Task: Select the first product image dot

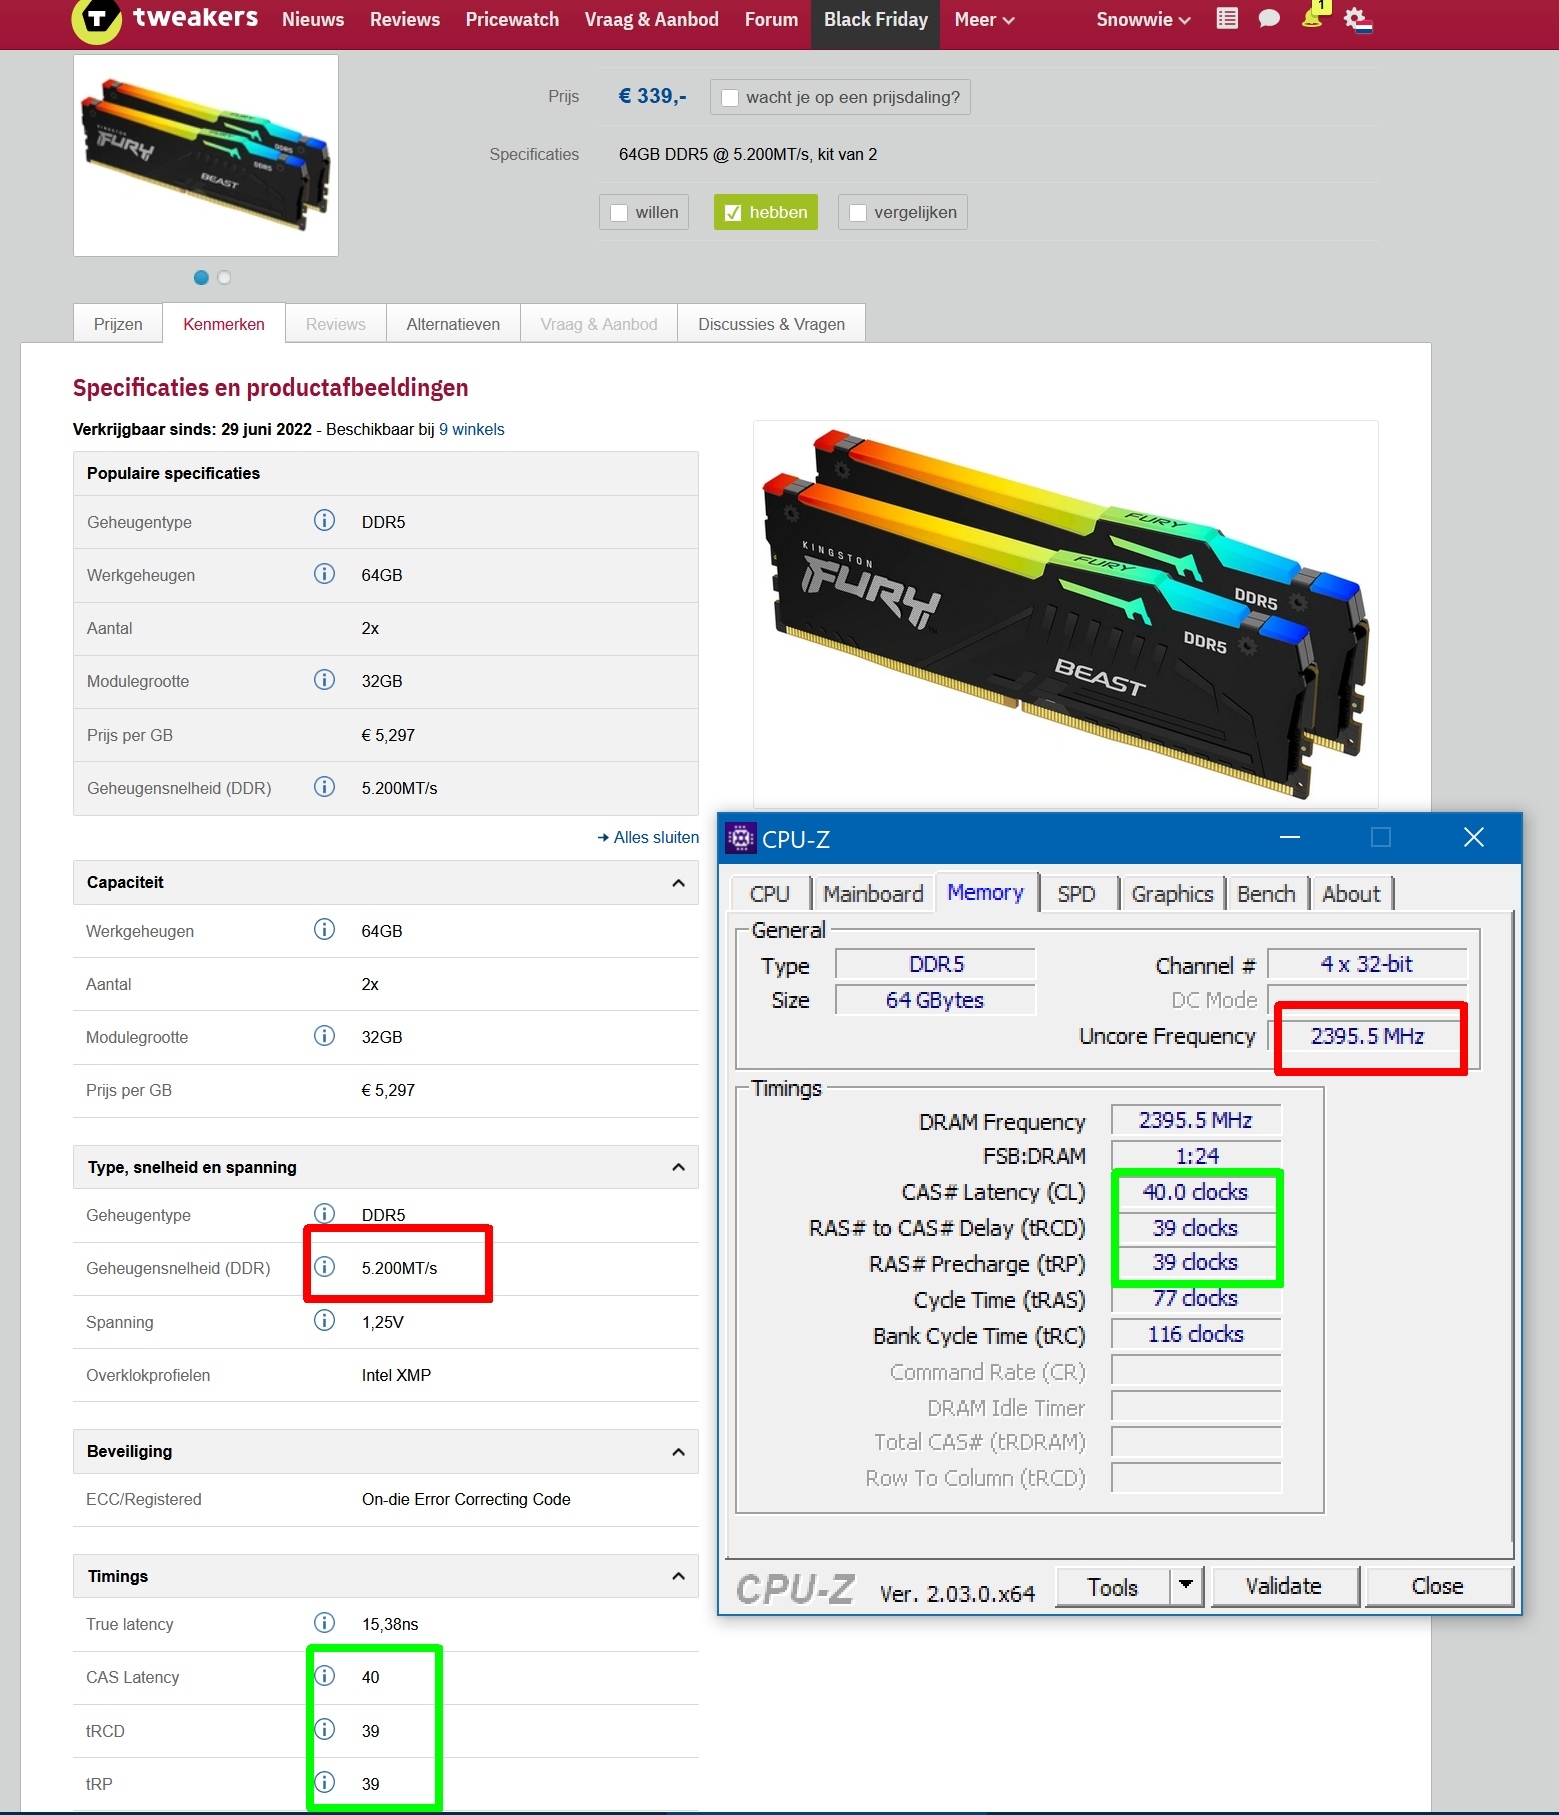Action: coord(201,277)
